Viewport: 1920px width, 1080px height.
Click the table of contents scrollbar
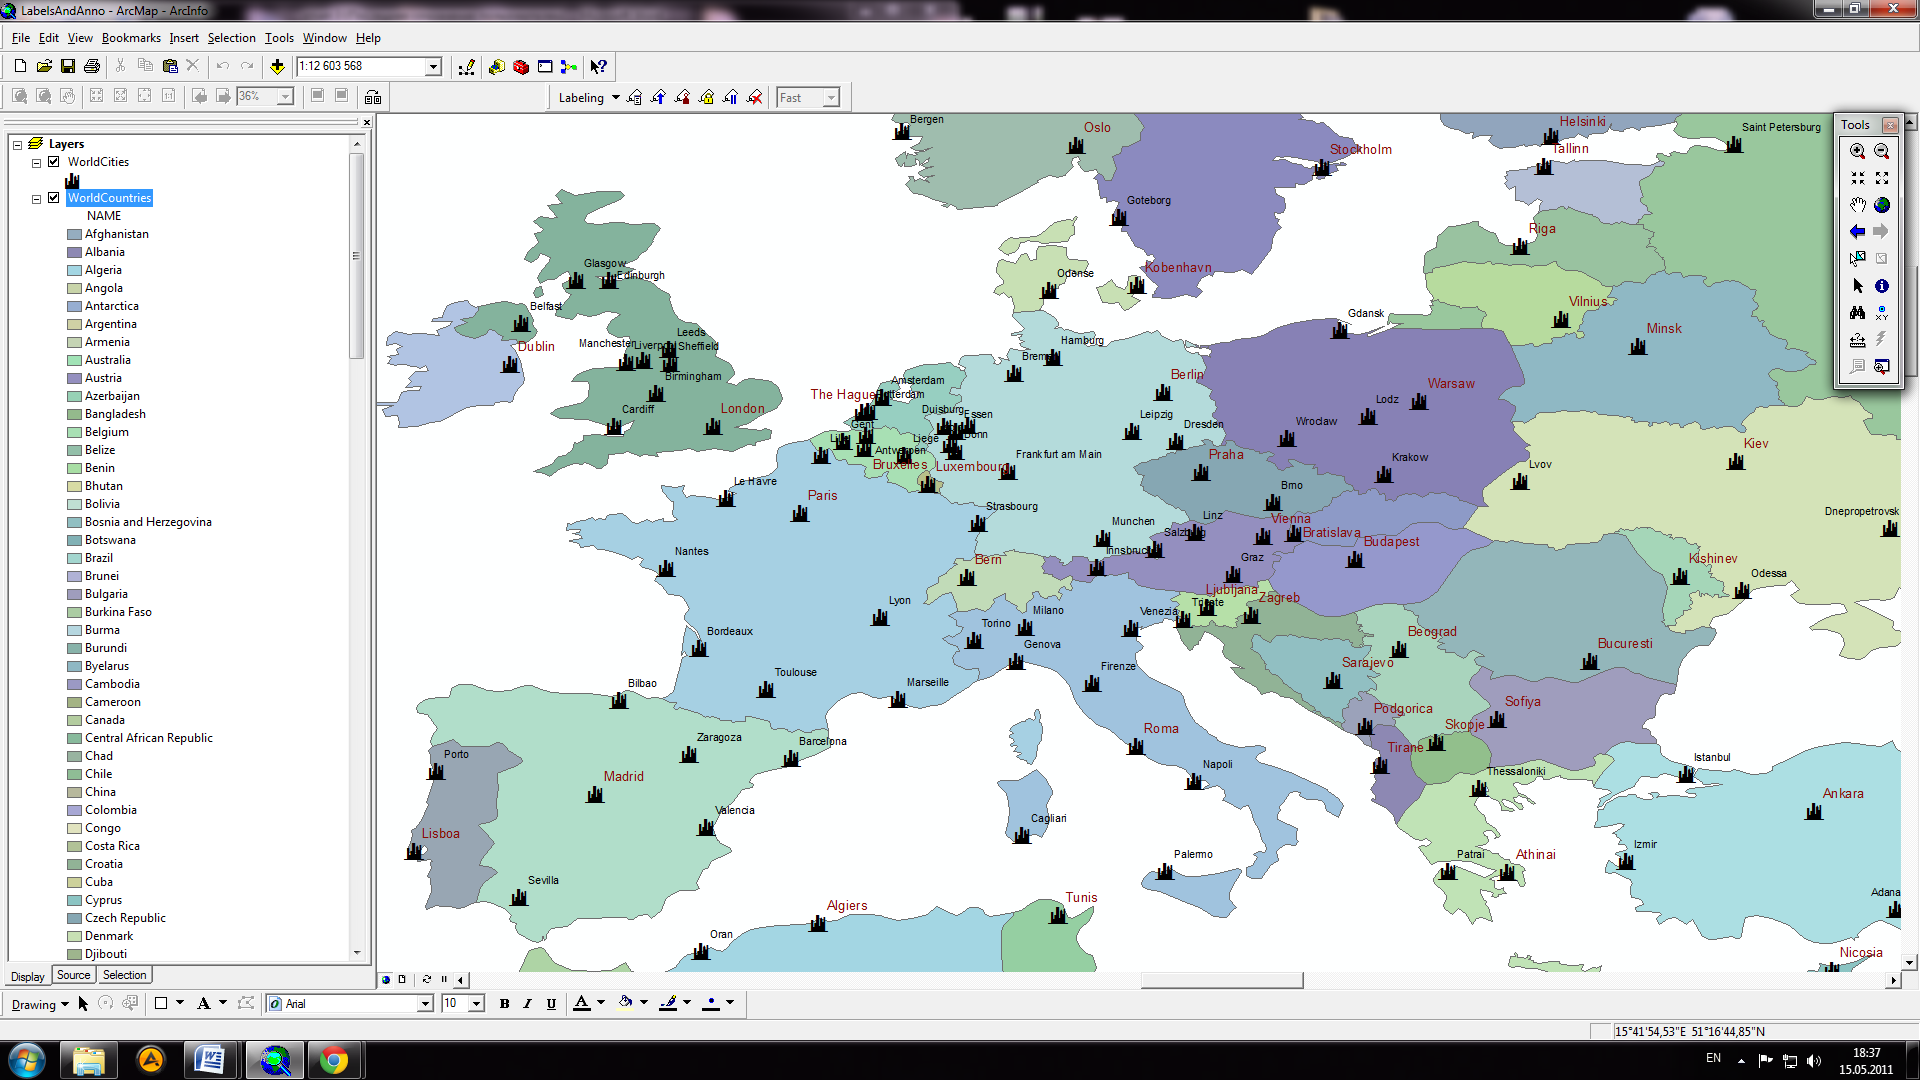356,255
